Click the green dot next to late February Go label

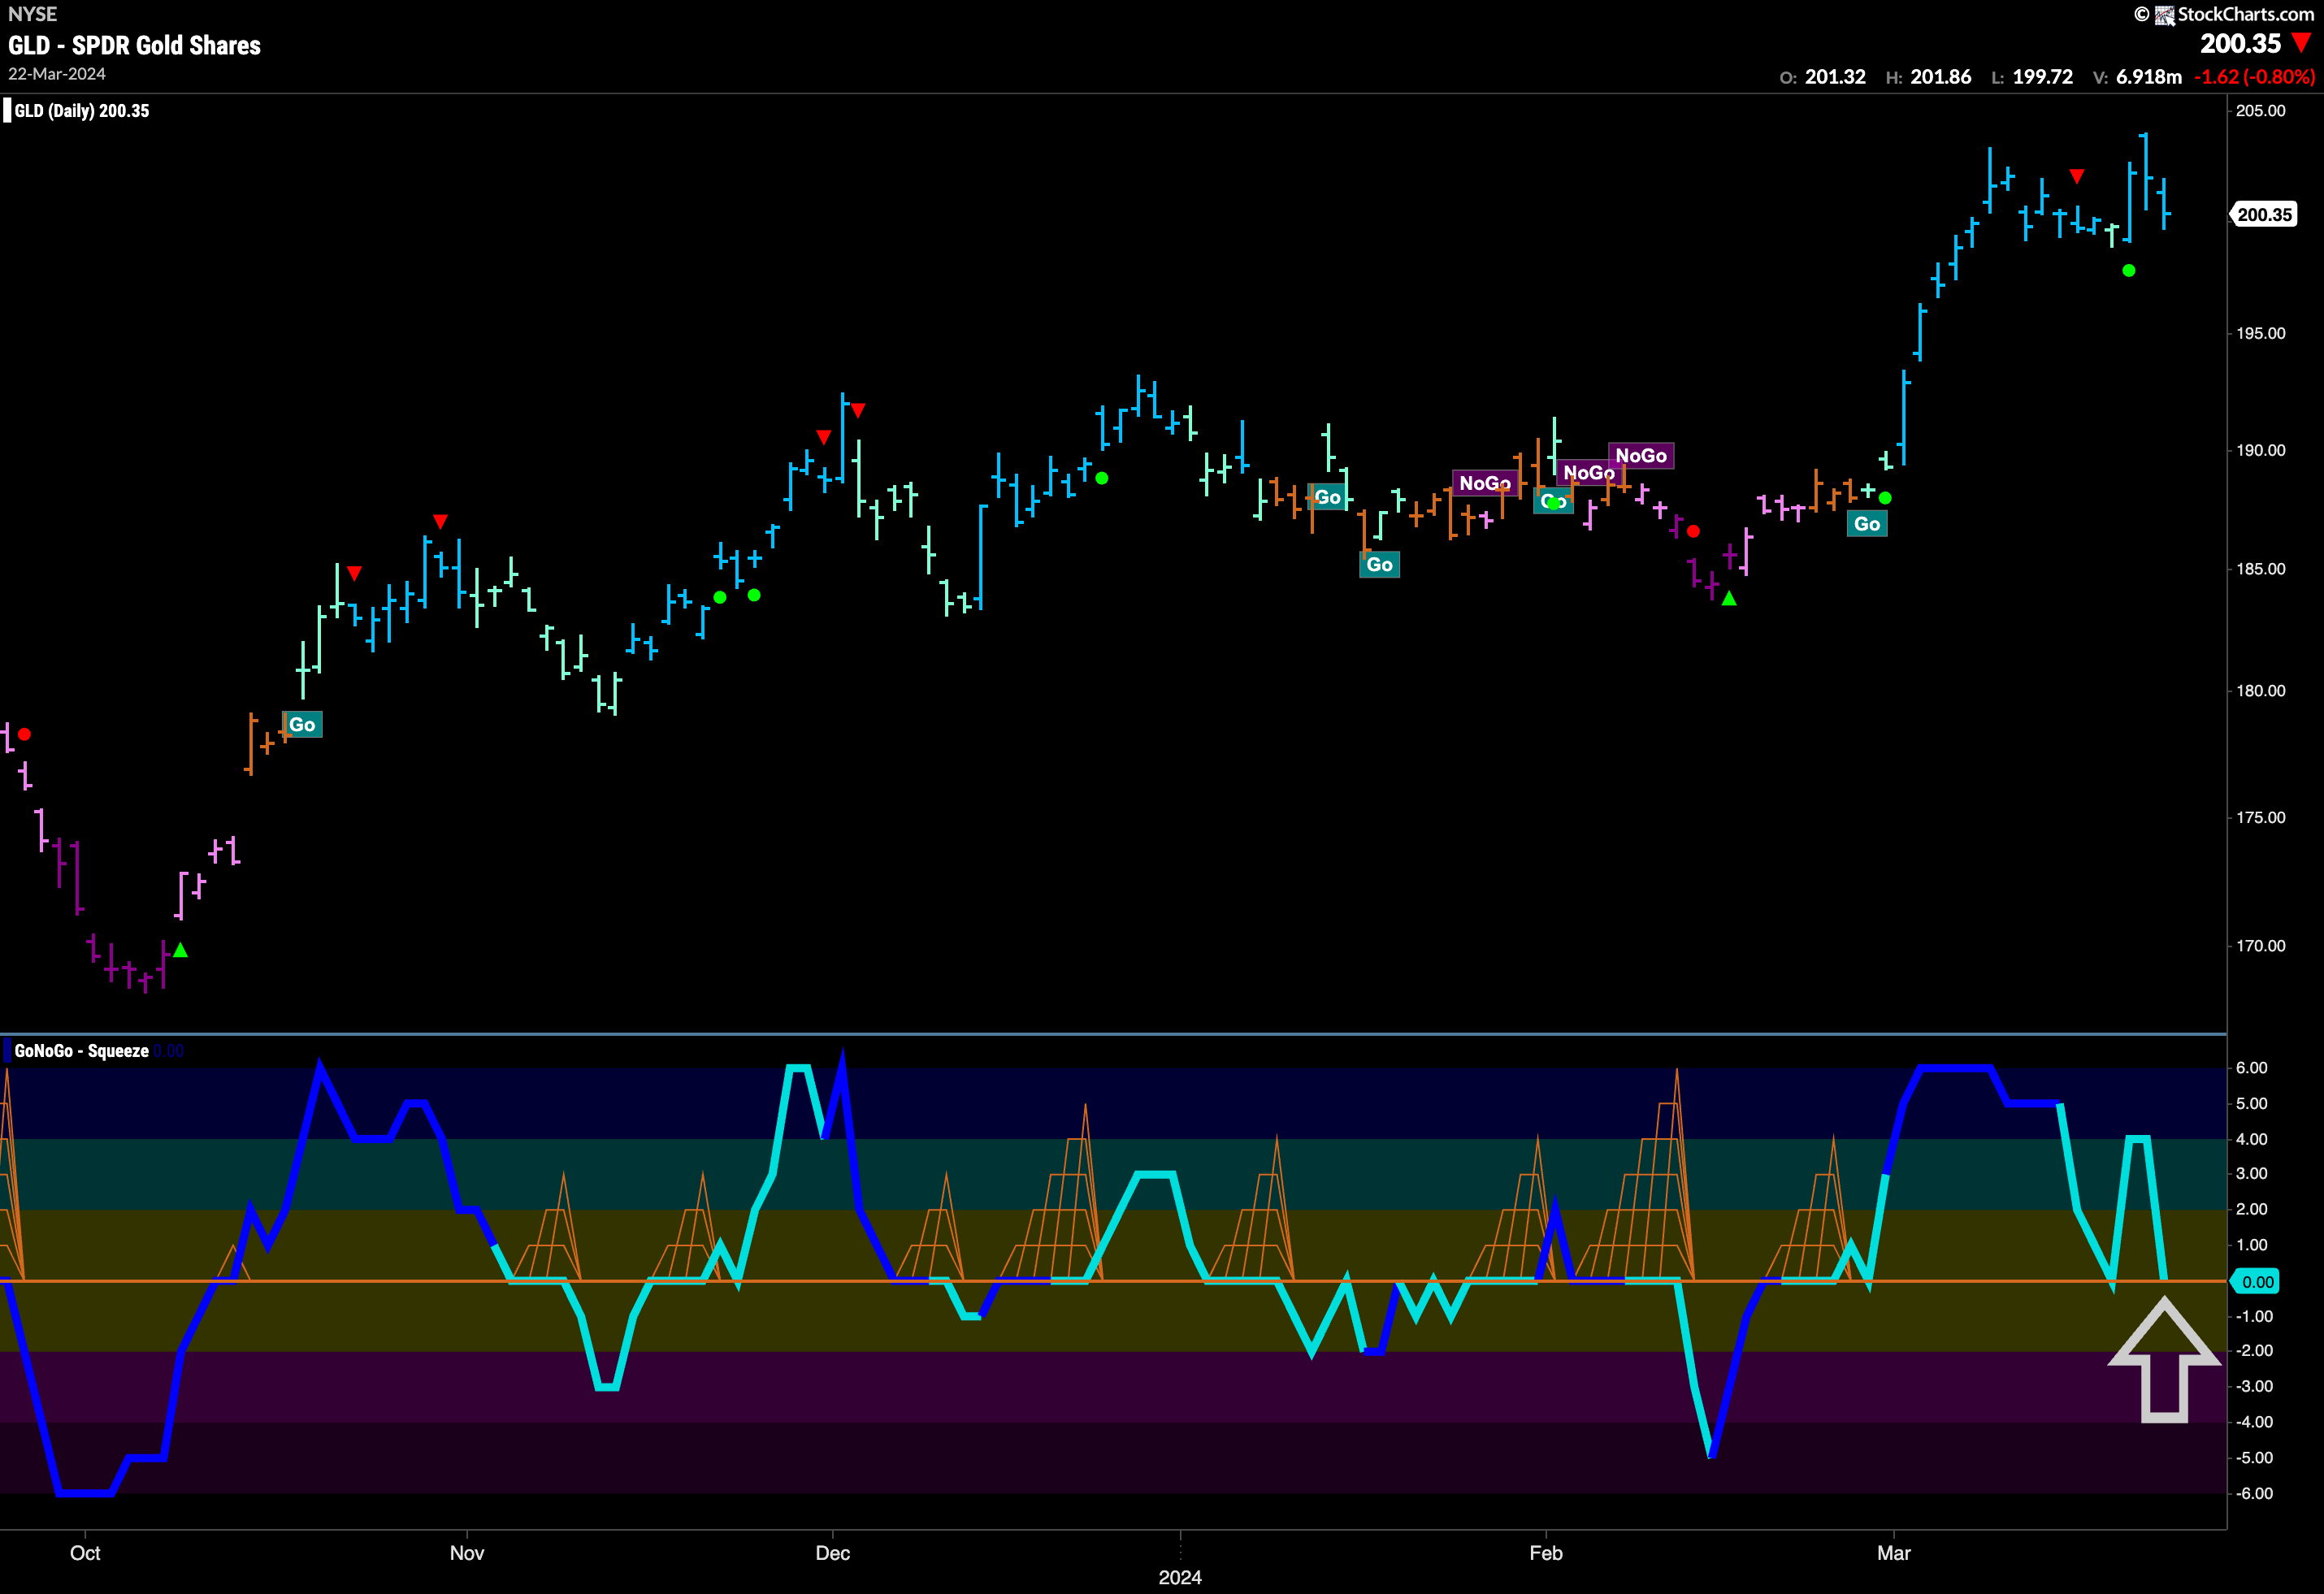coord(1885,498)
